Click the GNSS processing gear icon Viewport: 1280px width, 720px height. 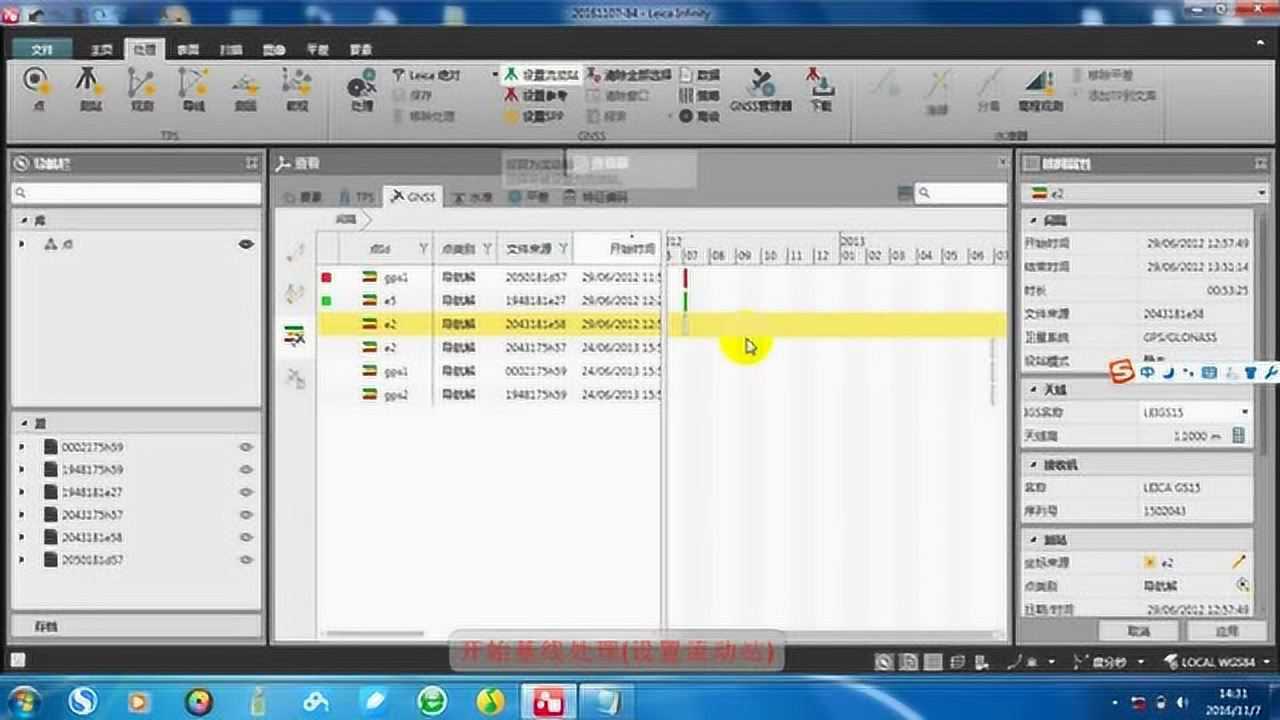361,86
